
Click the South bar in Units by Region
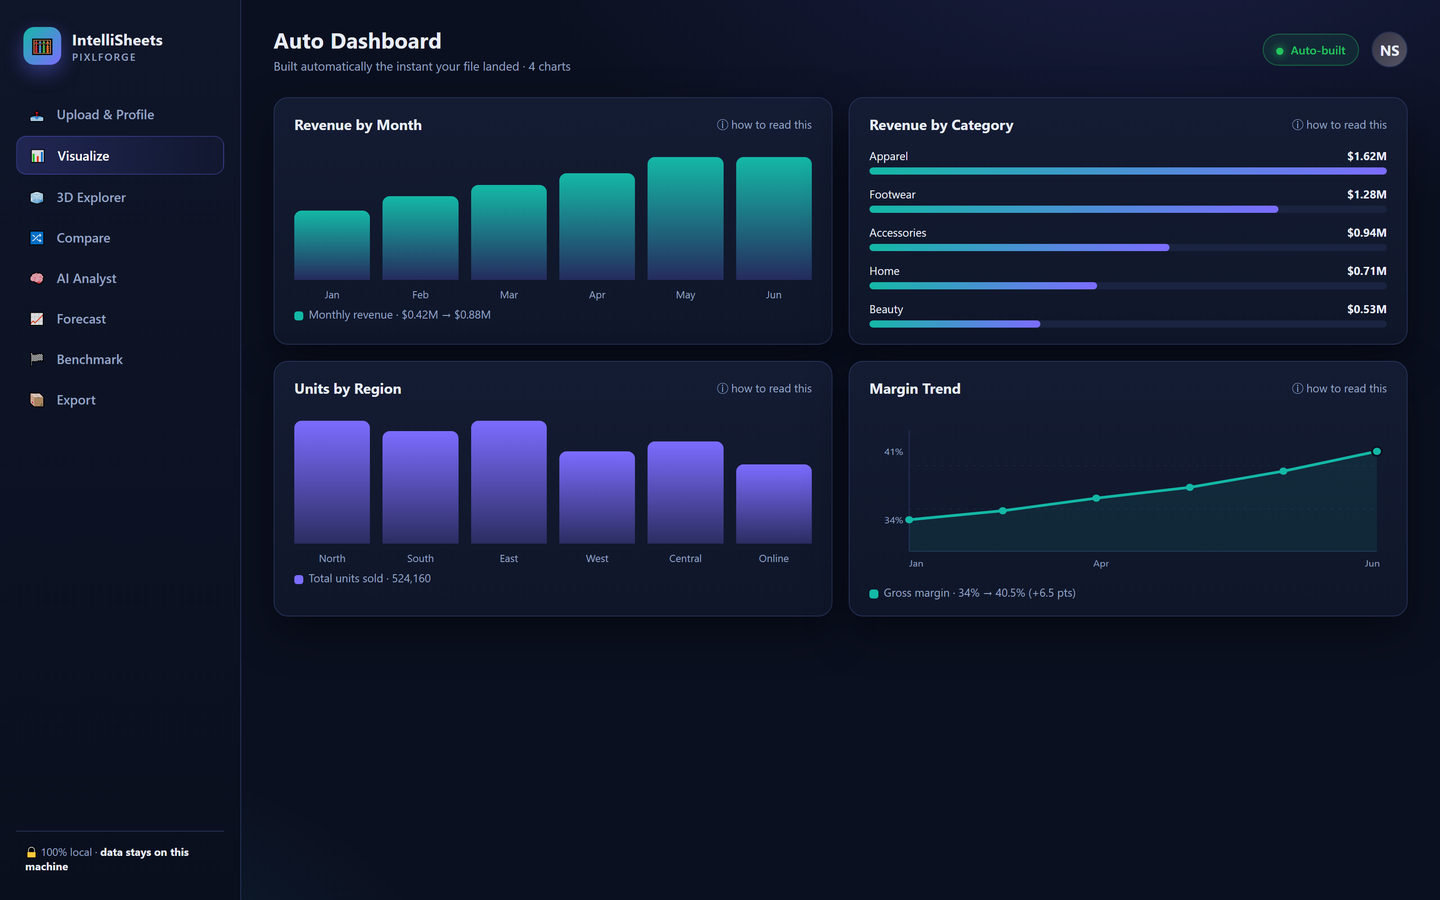(x=420, y=487)
